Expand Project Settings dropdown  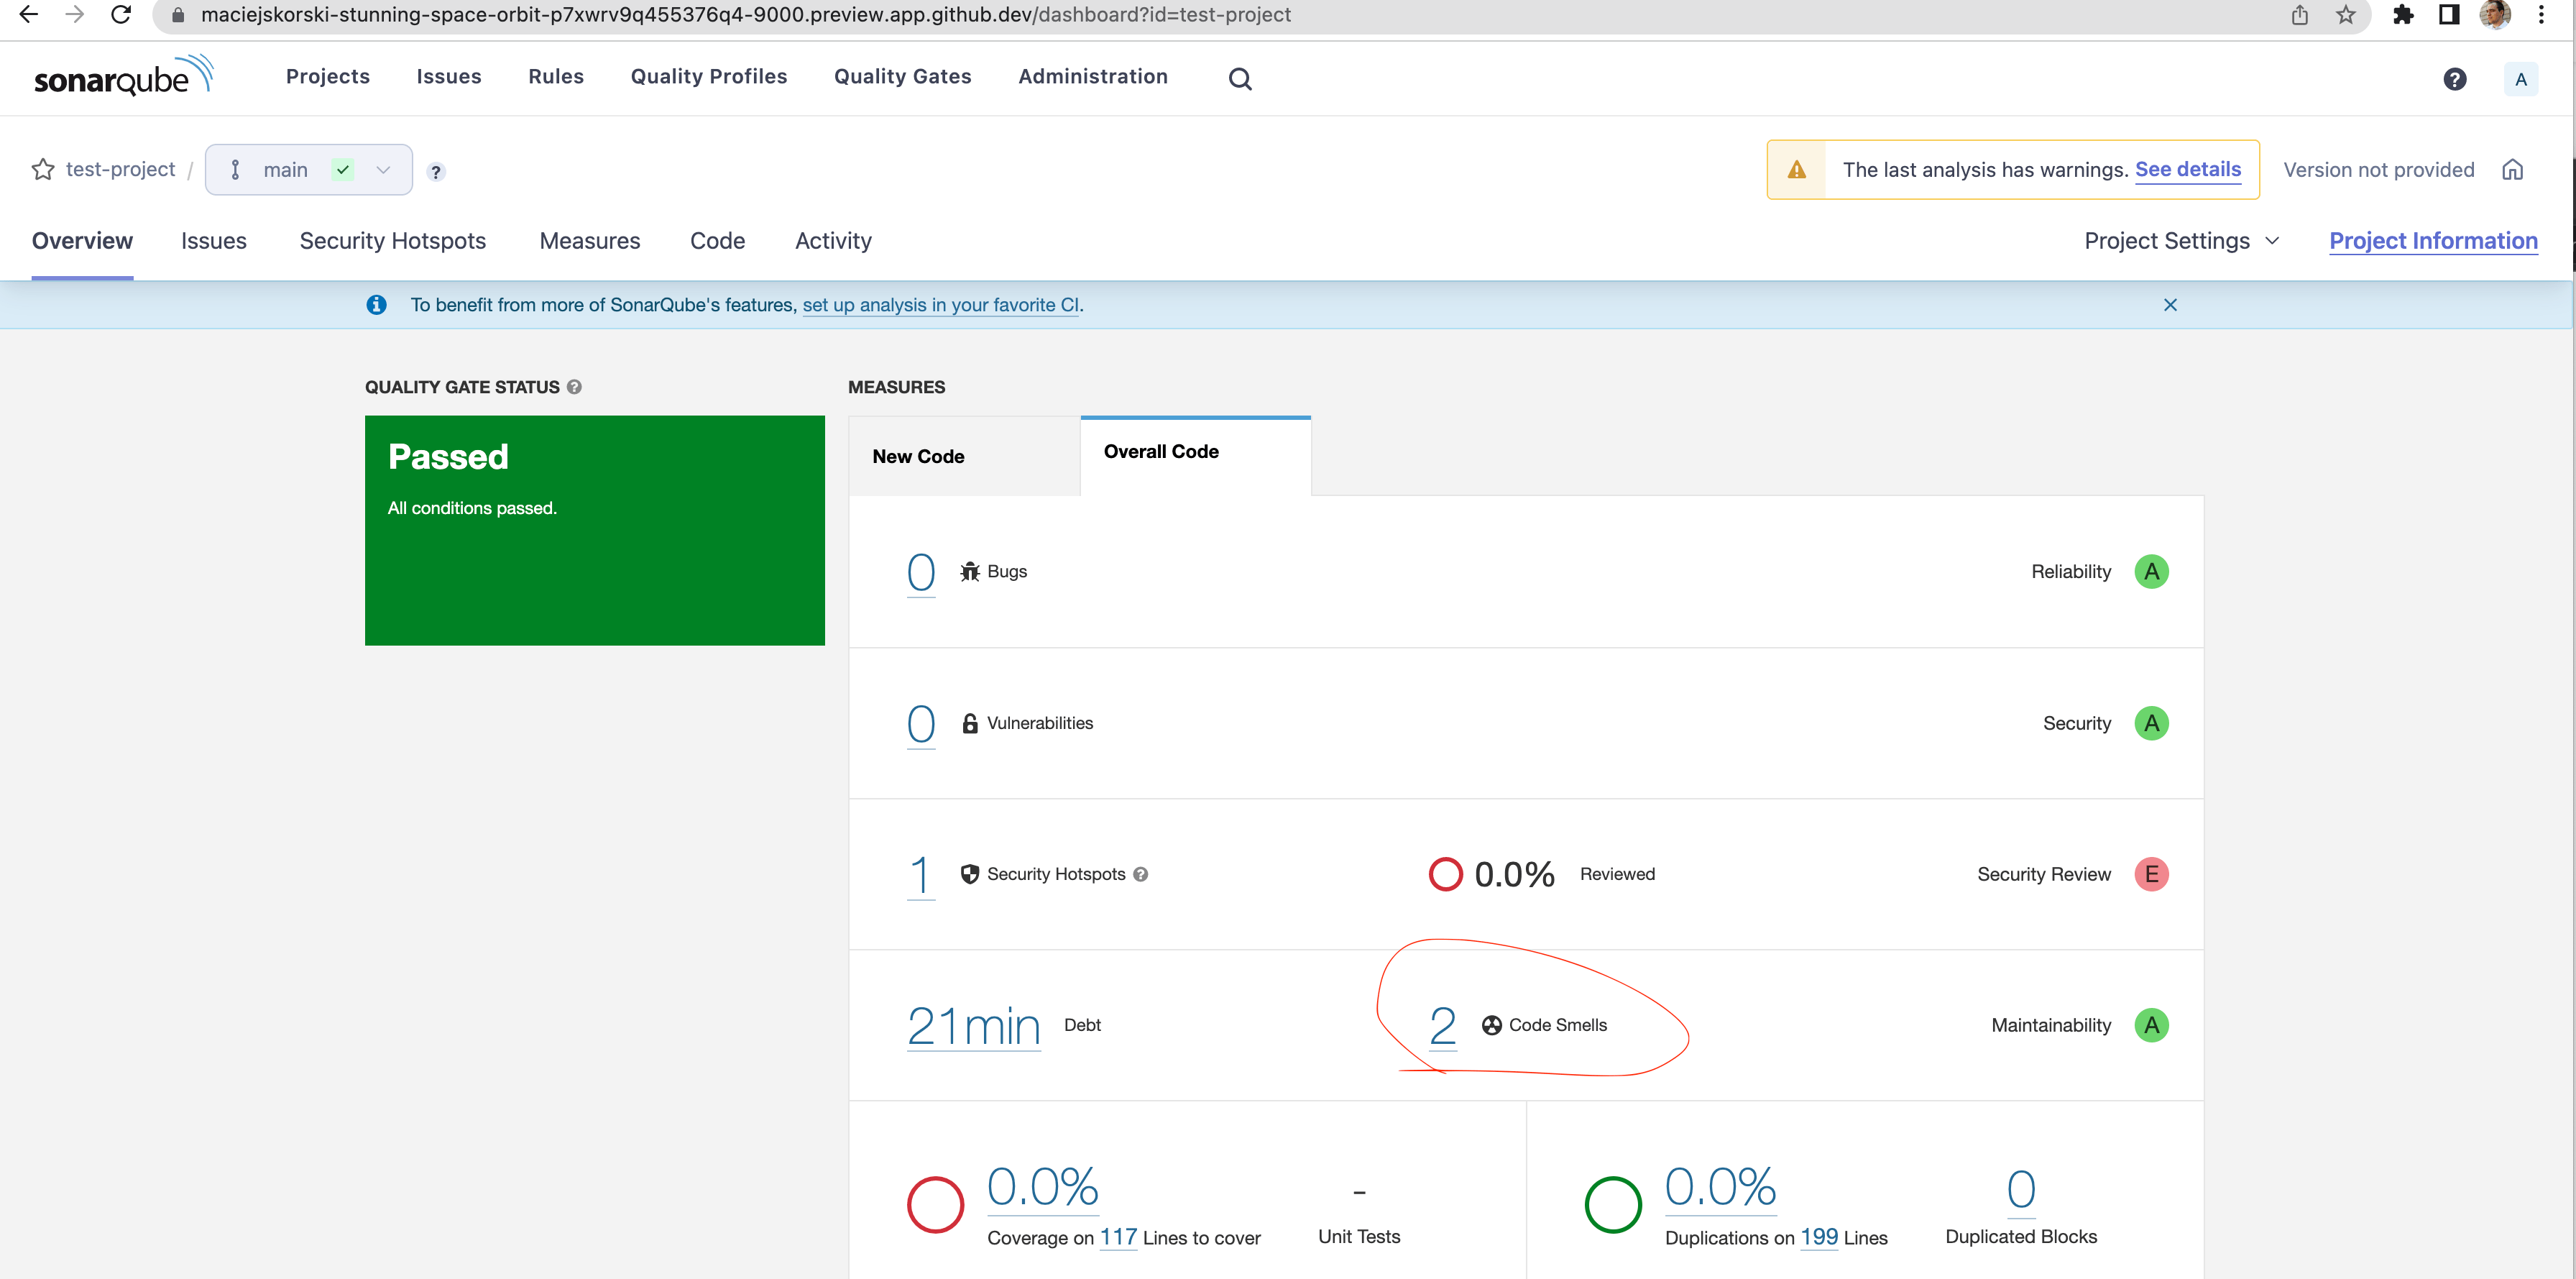2181,241
